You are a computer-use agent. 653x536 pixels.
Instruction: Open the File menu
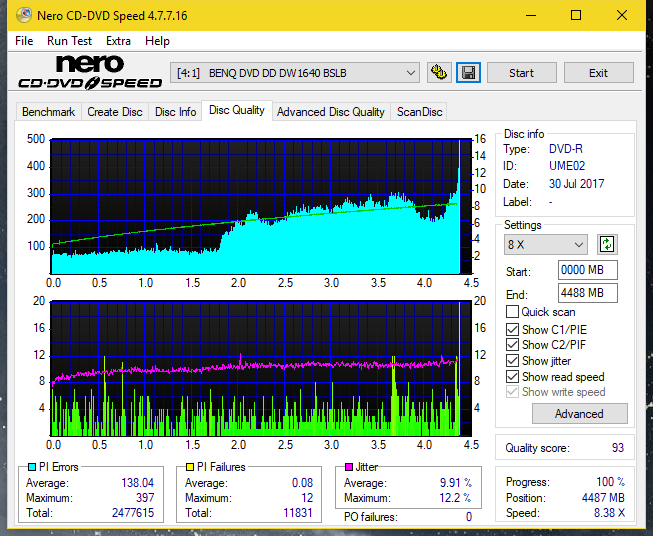24,41
